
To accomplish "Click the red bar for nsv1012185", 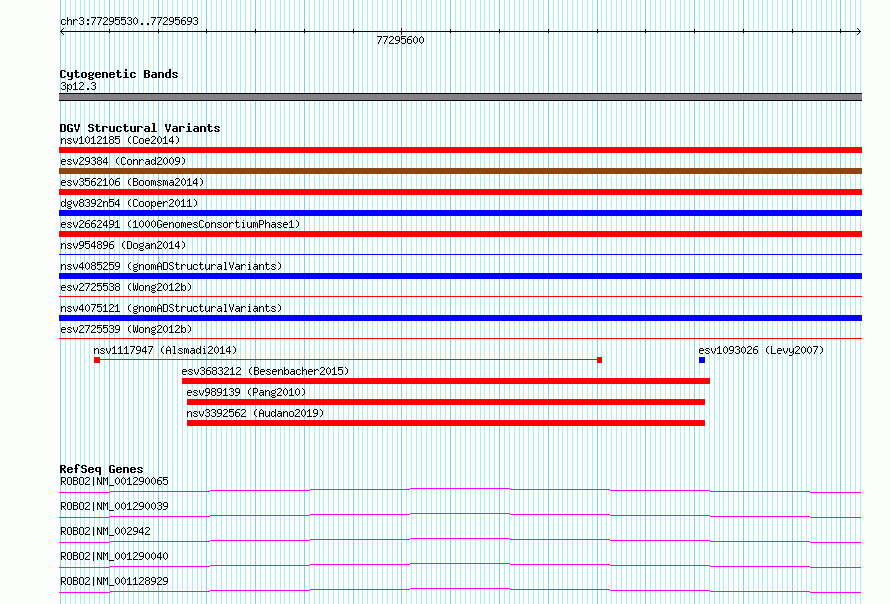I will (x=460, y=150).
